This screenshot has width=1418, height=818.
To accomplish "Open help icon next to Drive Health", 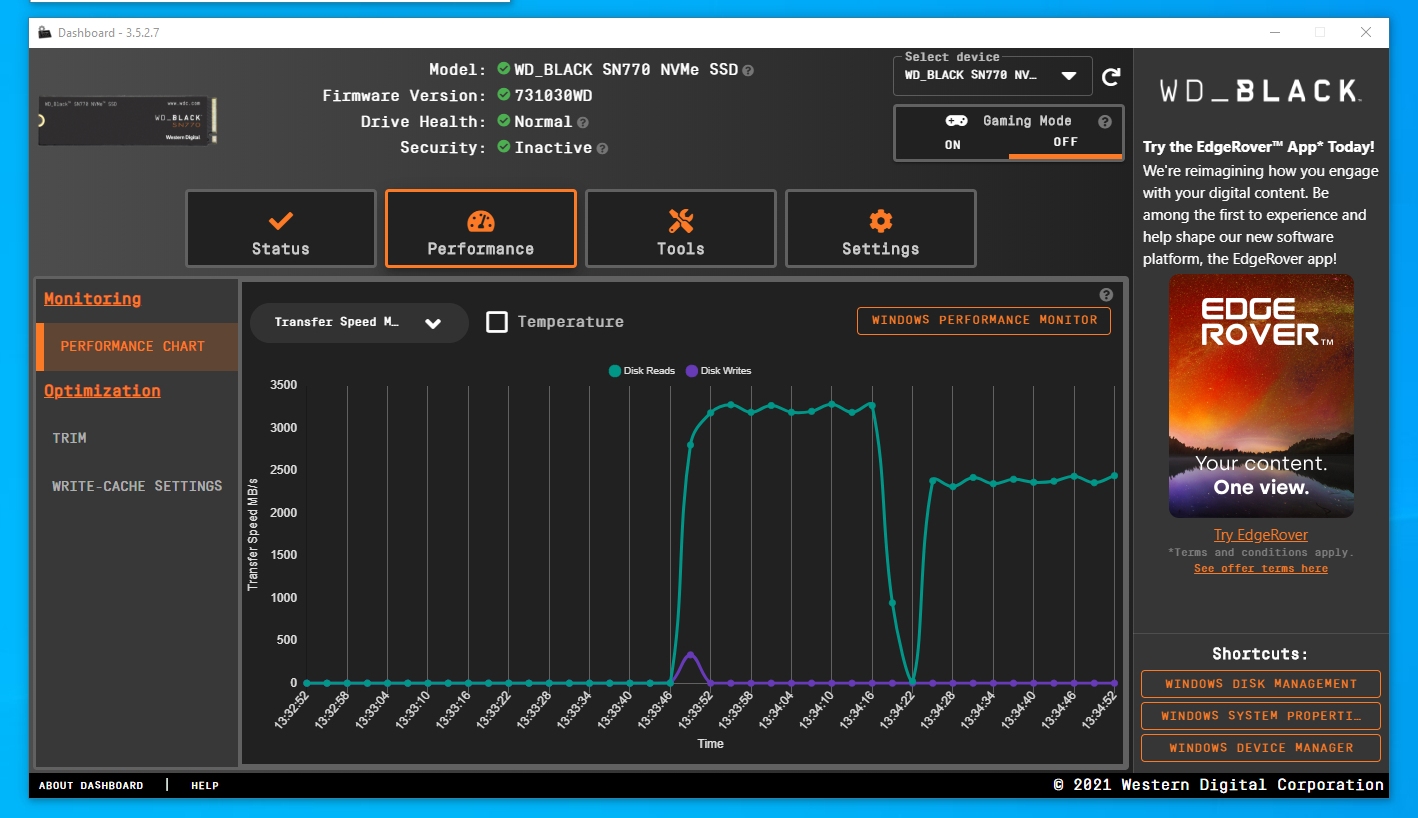I will [x=583, y=122].
